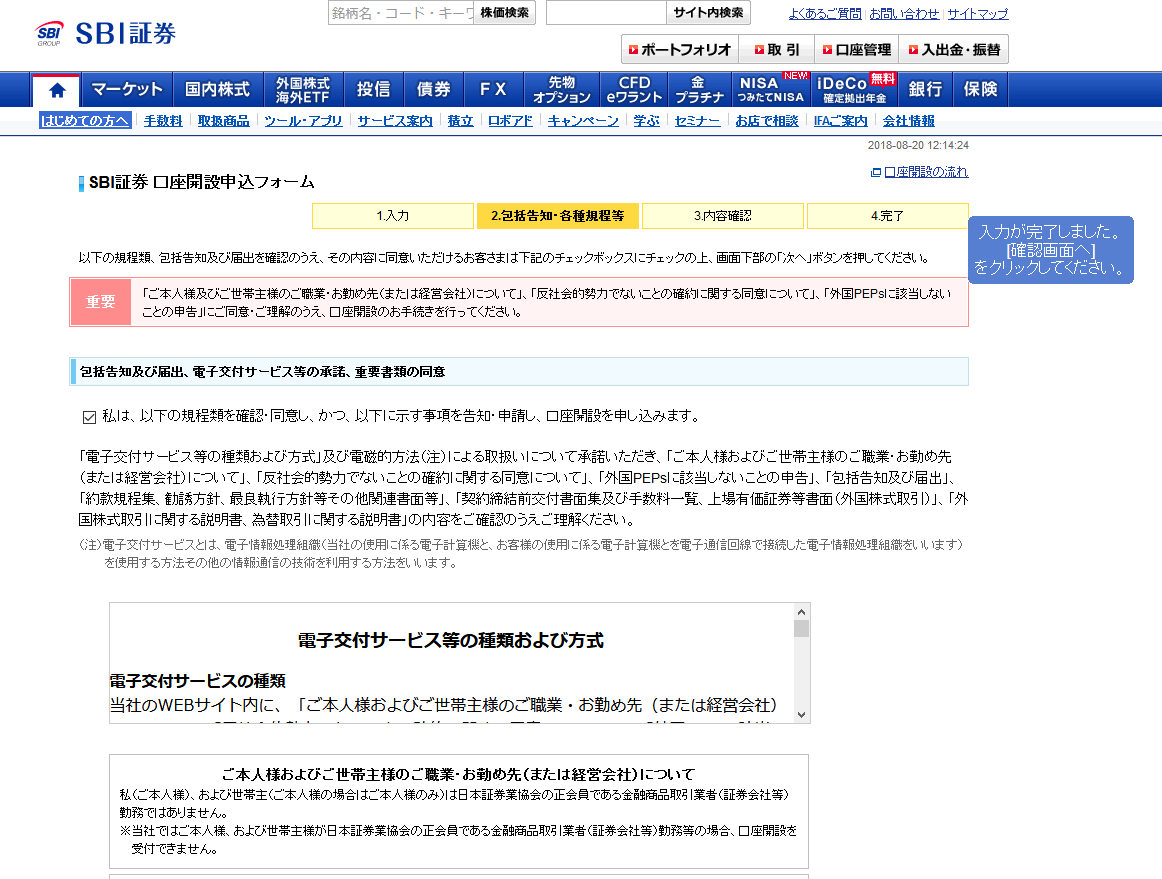Image resolution: width=1162 pixels, height=879 pixels.
Task: Click the 入力が完了しました tooltip bubble
Action: [1051, 249]
